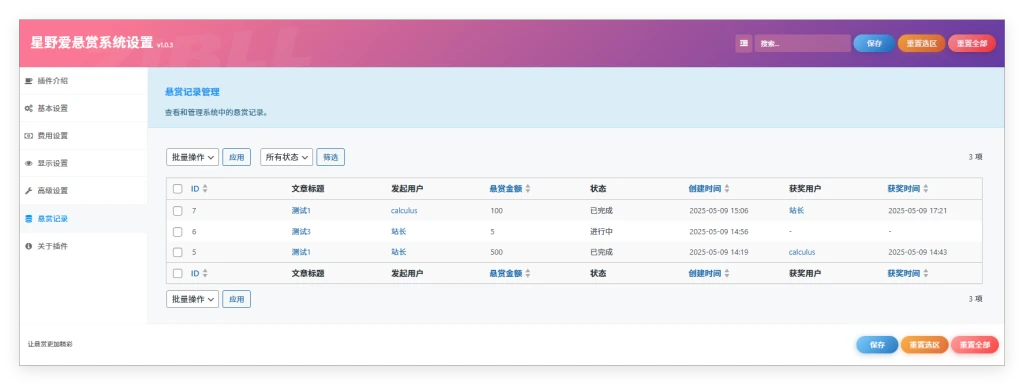This screenshot has width=1024, height=384.
Task: Click the expand-all icon left of the search box
Action: pyautogui.click(x=743, y=44)
